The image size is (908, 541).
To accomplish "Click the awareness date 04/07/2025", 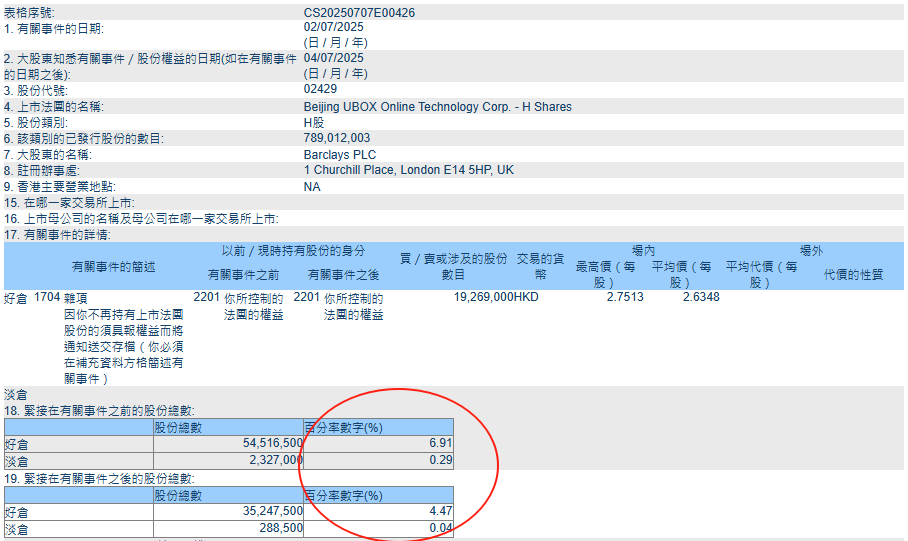I will point(334,58).
